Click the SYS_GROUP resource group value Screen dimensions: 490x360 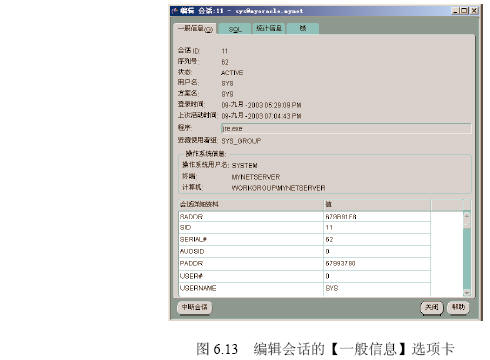pos(241,141)
